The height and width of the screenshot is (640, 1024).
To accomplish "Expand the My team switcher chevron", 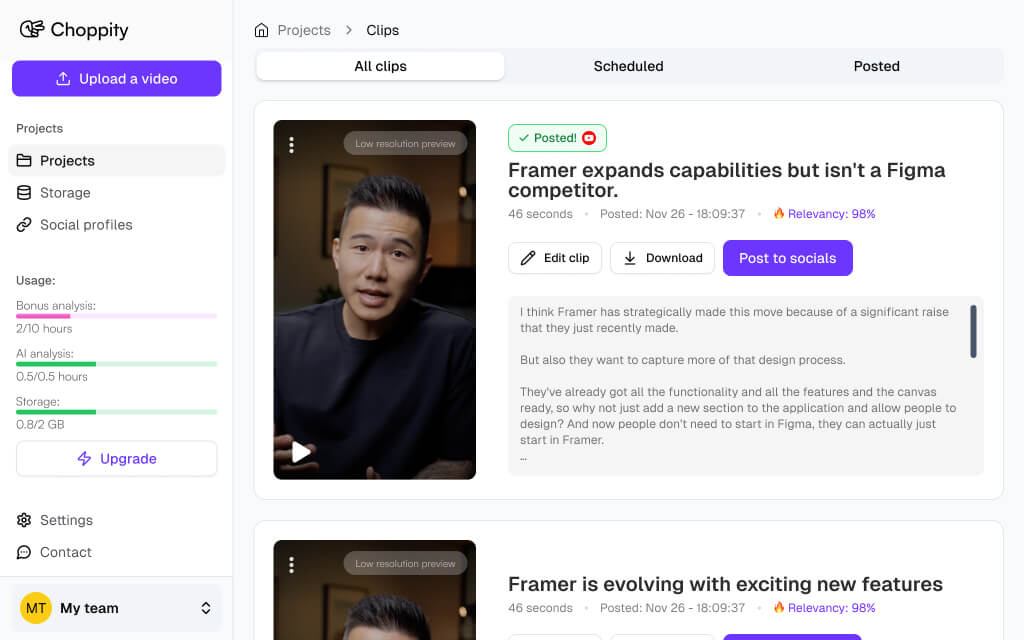I will tap(206, 608).
